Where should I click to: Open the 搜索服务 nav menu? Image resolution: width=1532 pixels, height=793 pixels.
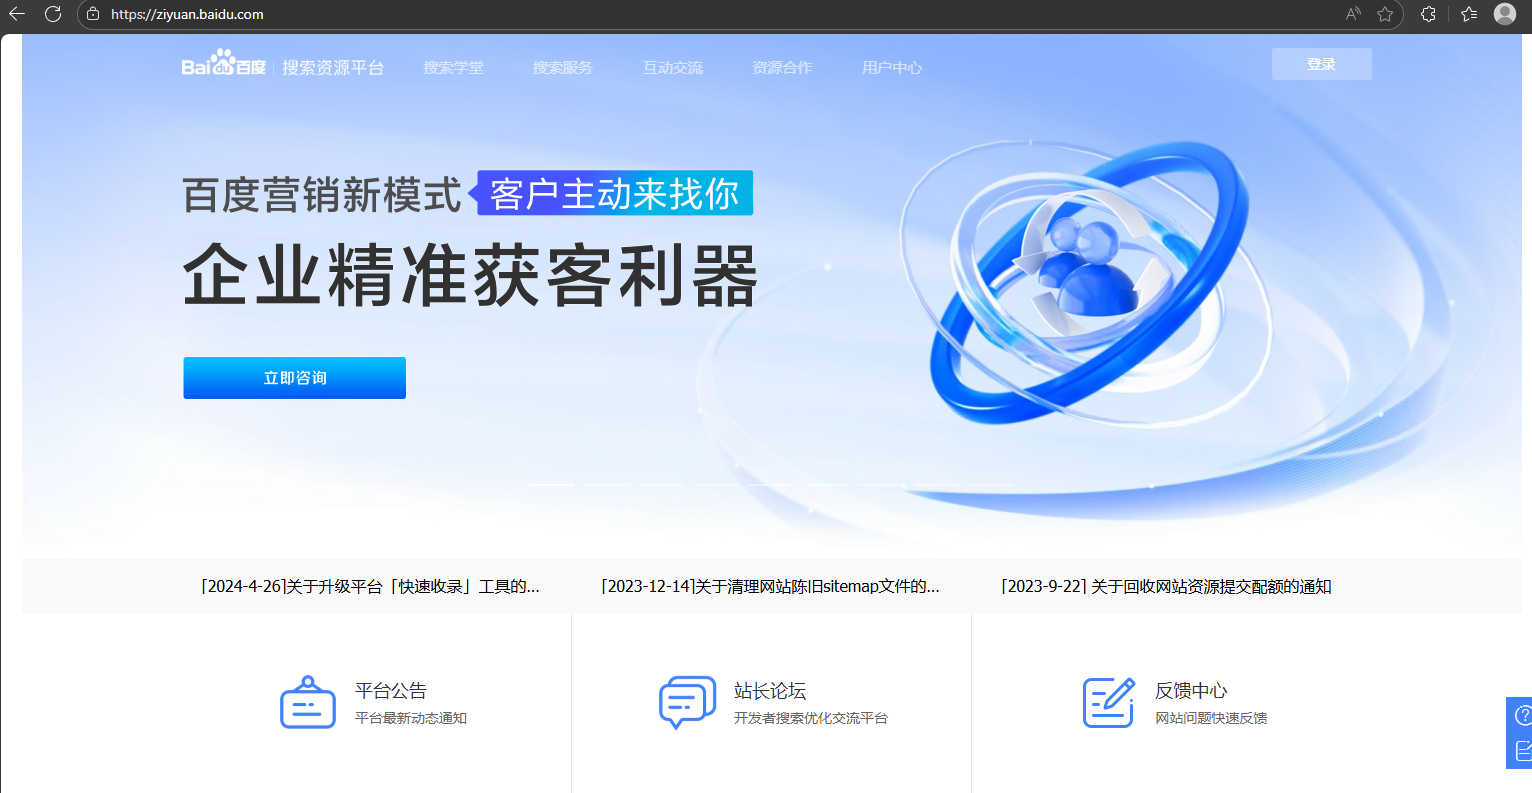562,68
